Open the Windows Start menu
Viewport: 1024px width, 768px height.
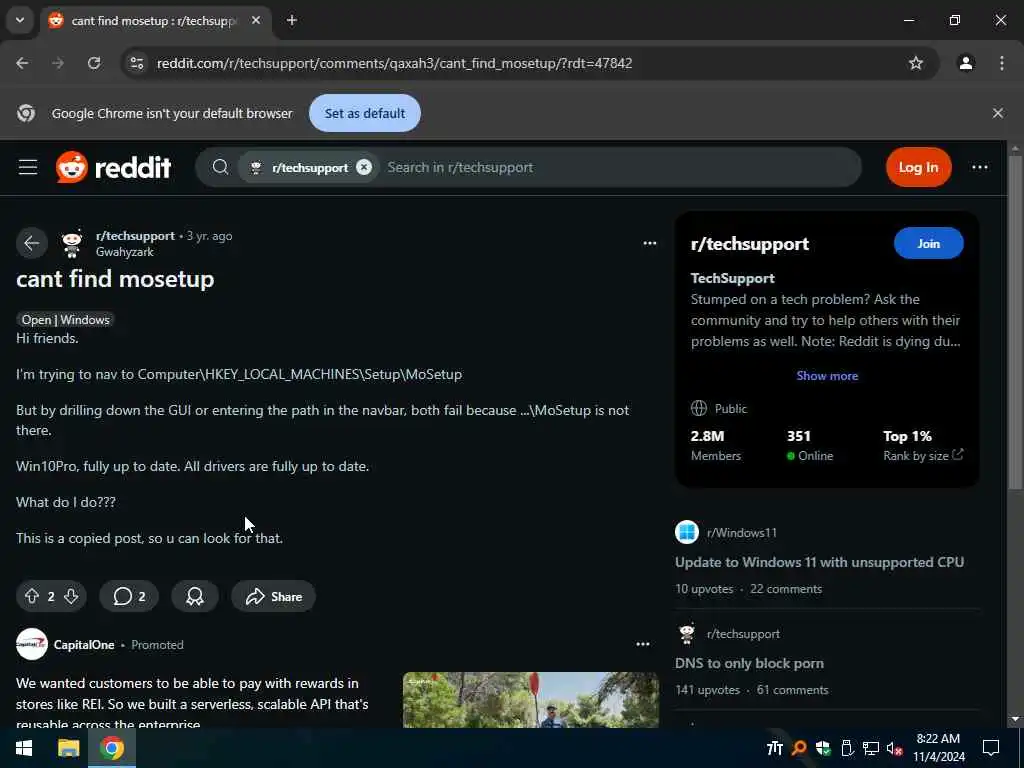coord(24,748)
